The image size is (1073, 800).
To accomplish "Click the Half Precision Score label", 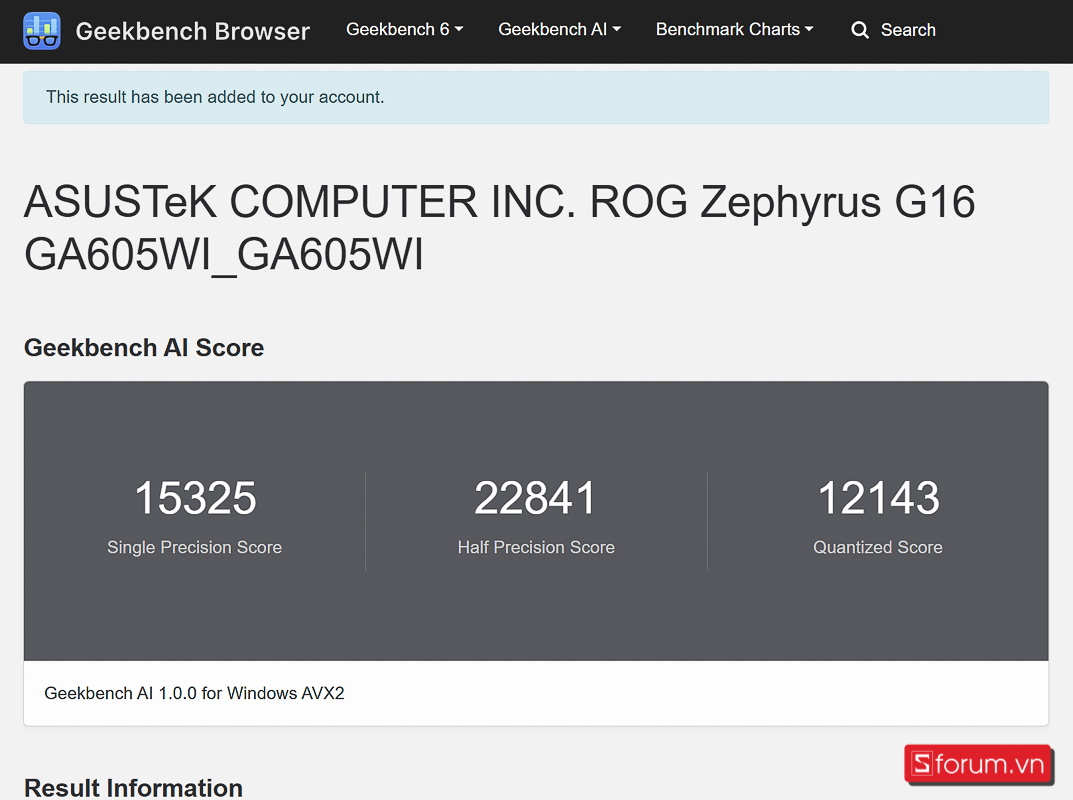I will coord(536,547).
